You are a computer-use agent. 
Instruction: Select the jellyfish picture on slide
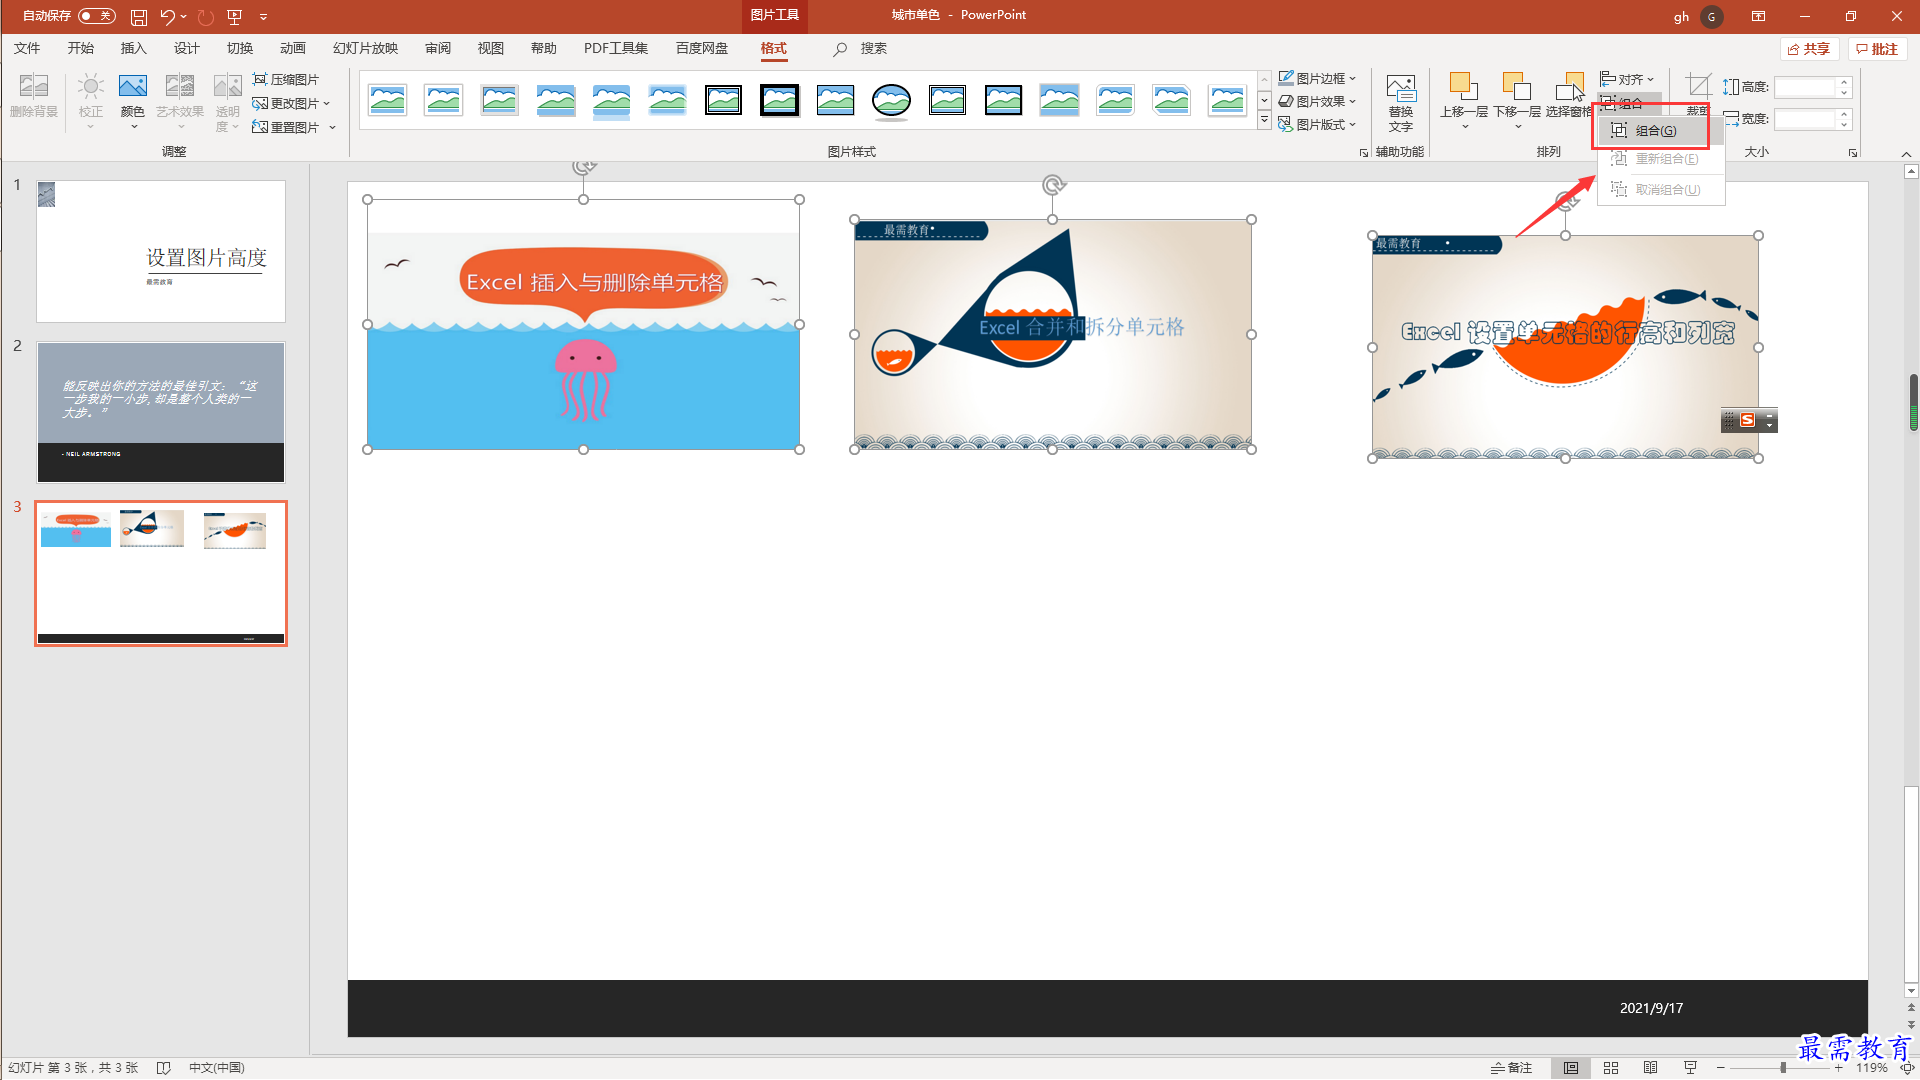click(x=583, y=324)
